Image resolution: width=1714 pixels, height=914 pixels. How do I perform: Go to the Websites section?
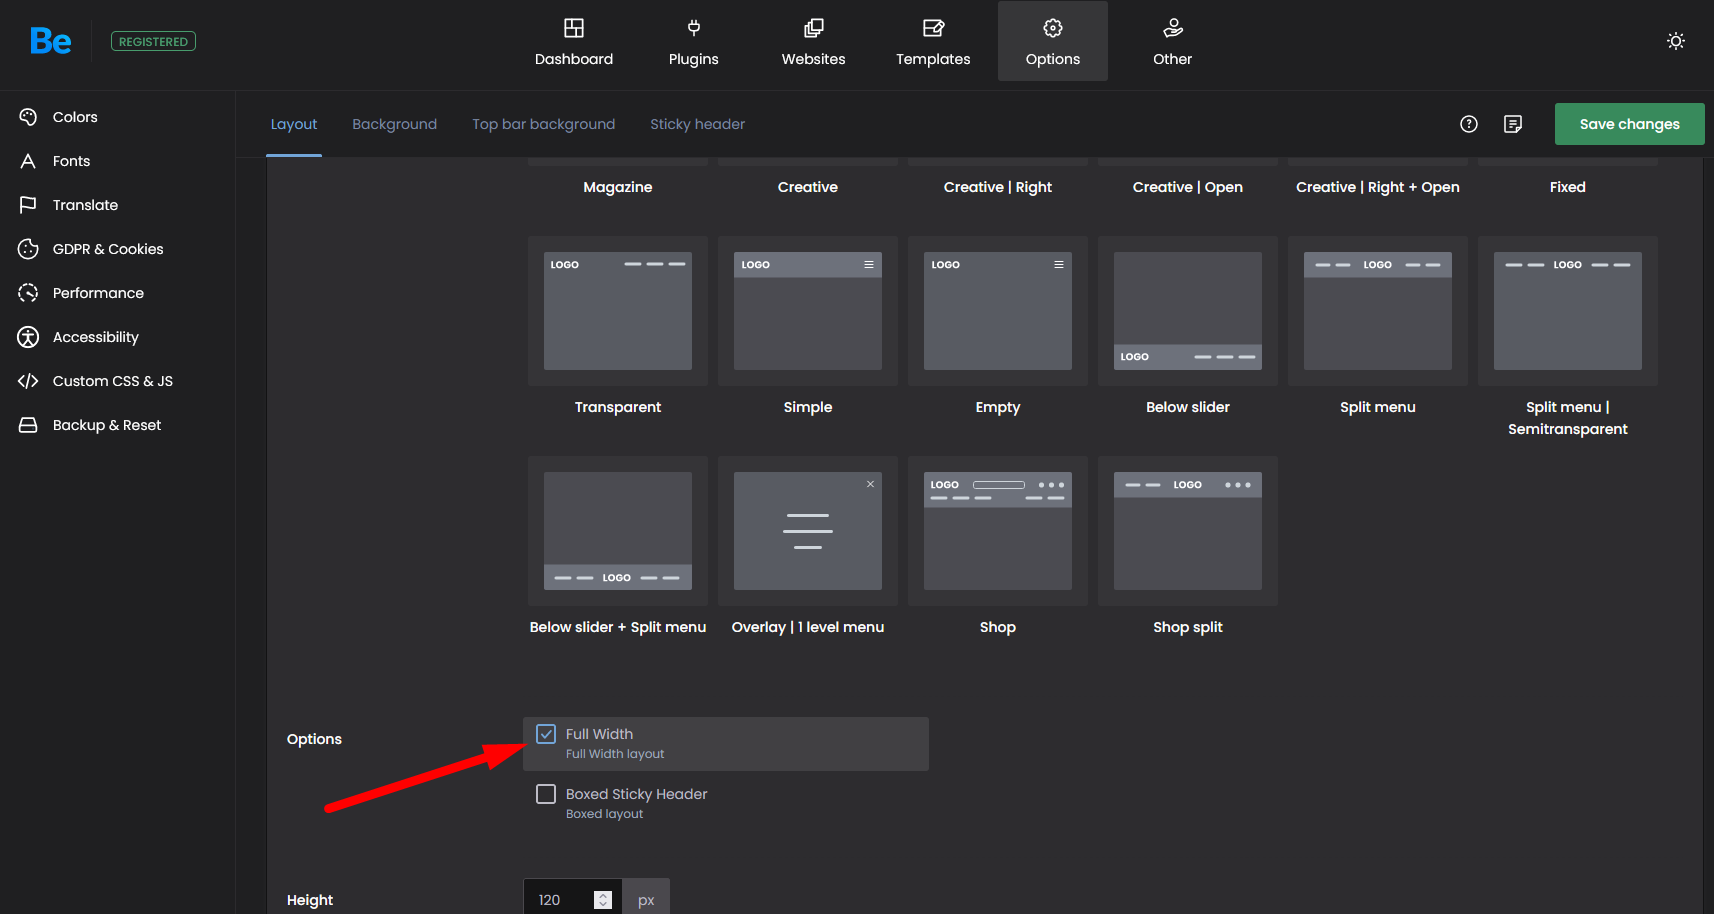(x=814, y=42)
